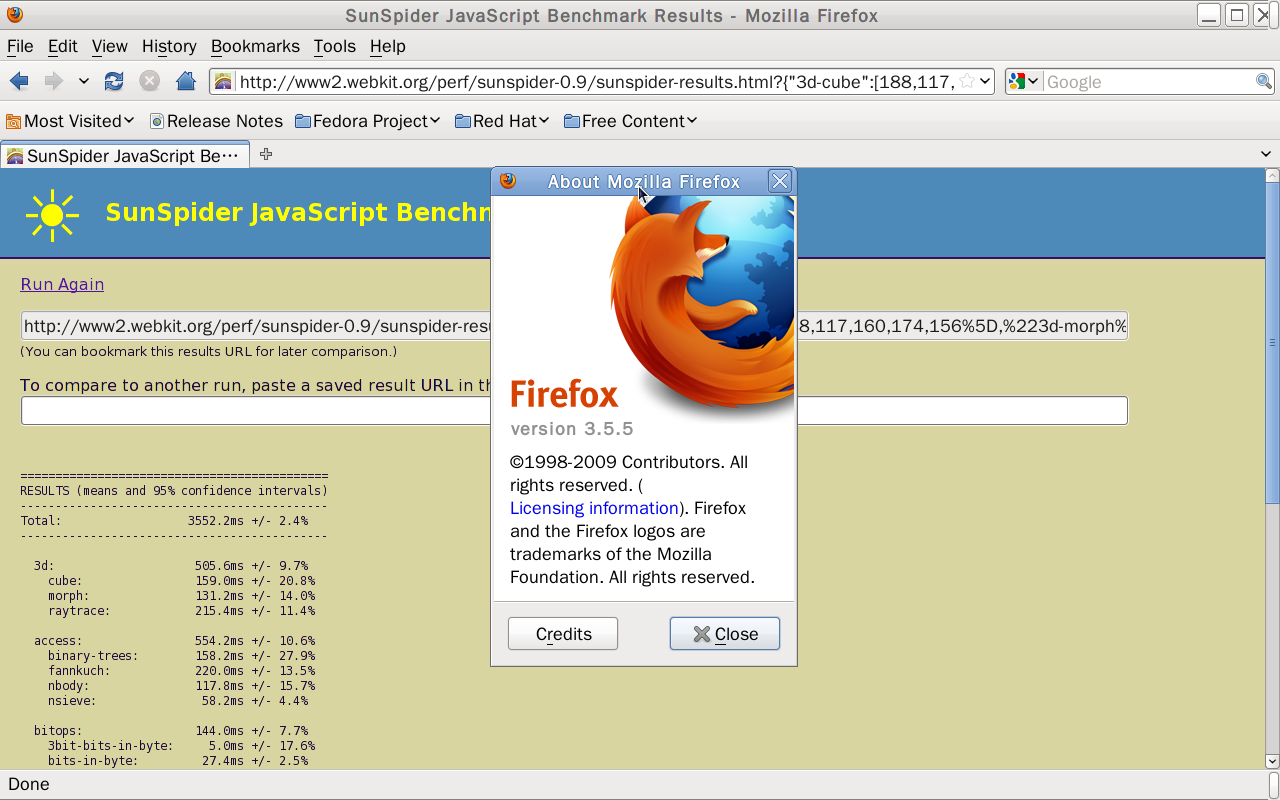Open the Edit menu
This screenshot has height=800, width=1280.
coord(62,46)
